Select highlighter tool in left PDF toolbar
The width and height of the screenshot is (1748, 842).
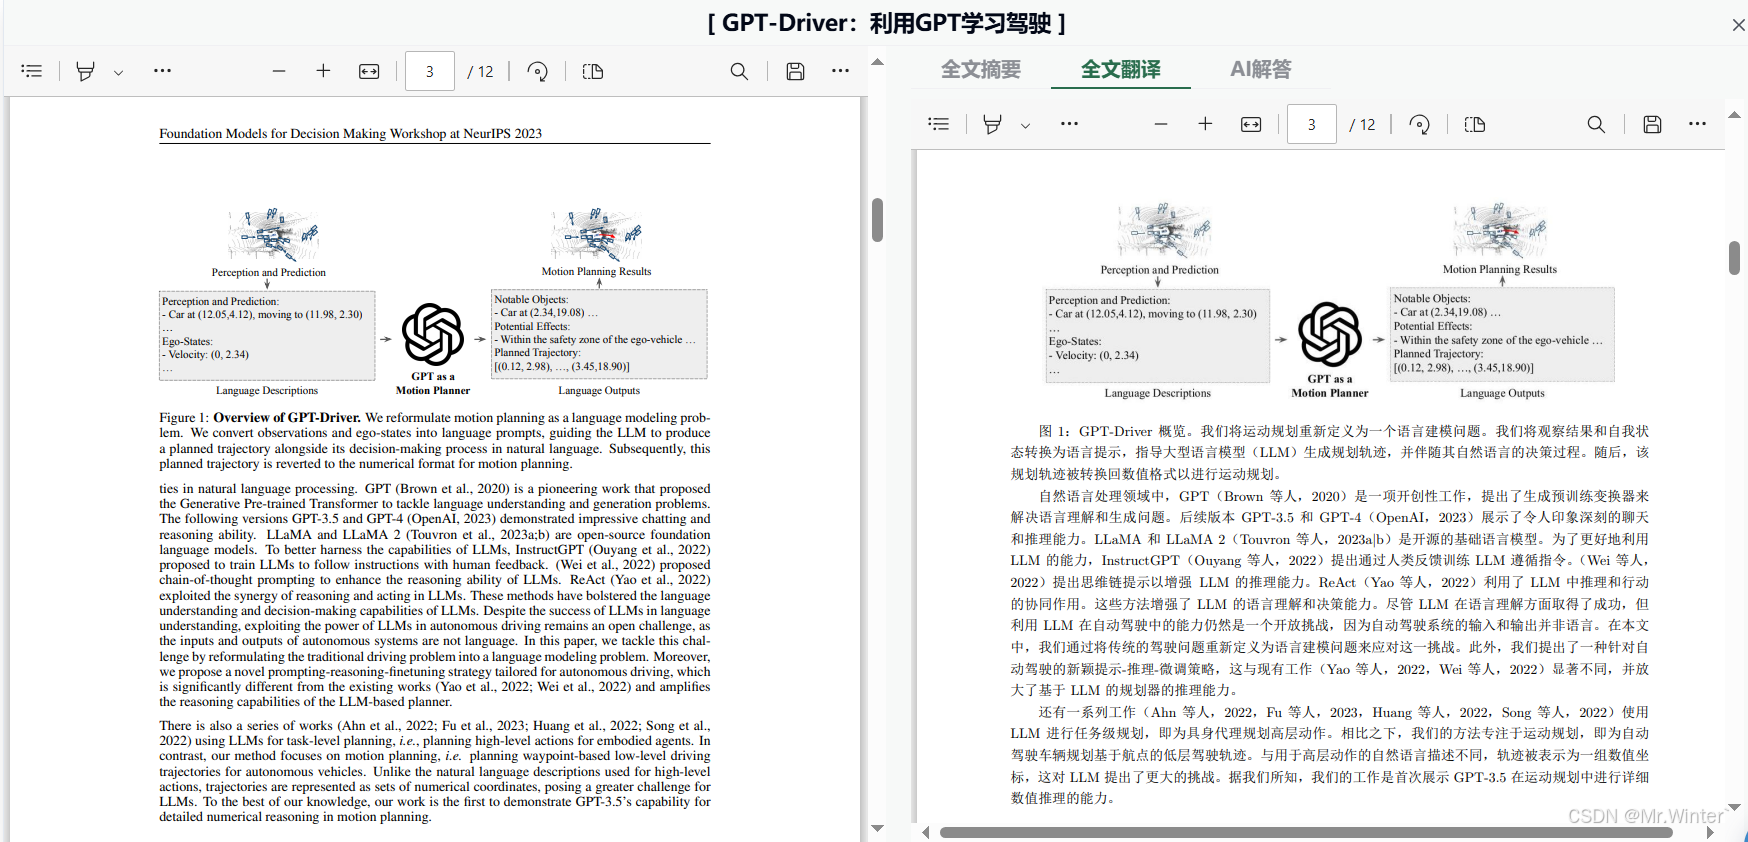click(86, 71)
